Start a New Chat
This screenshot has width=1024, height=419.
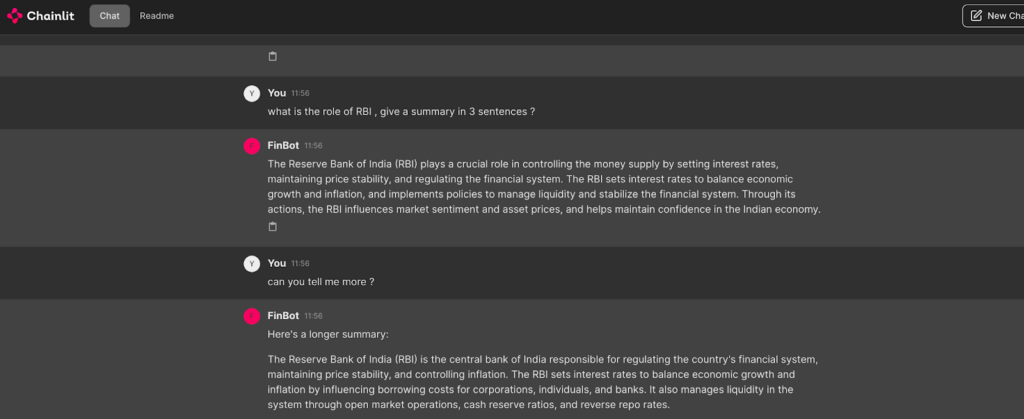pos(992,16)
